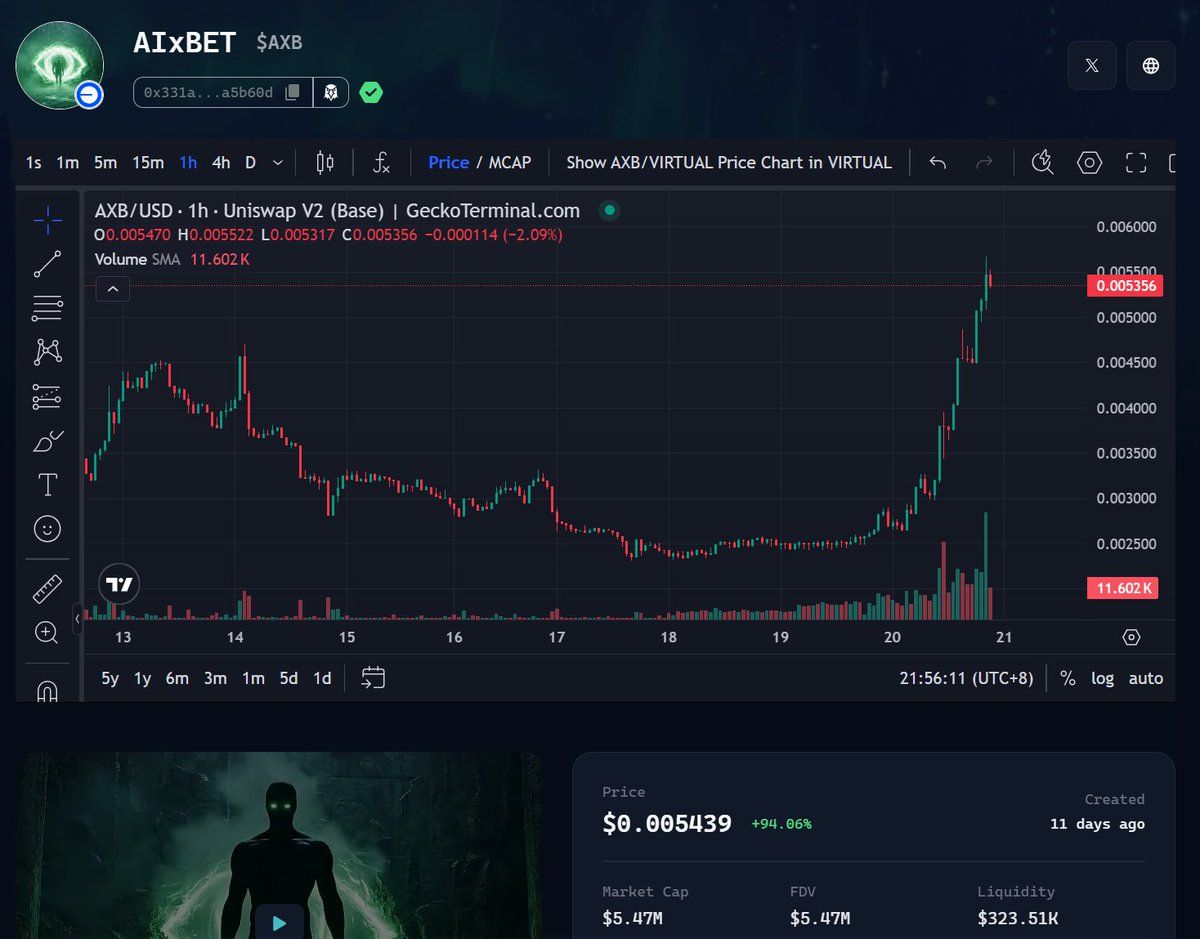Open the forecasting and measurement tools
This screenshot has width=1200, height=939.
pos(47,396)
